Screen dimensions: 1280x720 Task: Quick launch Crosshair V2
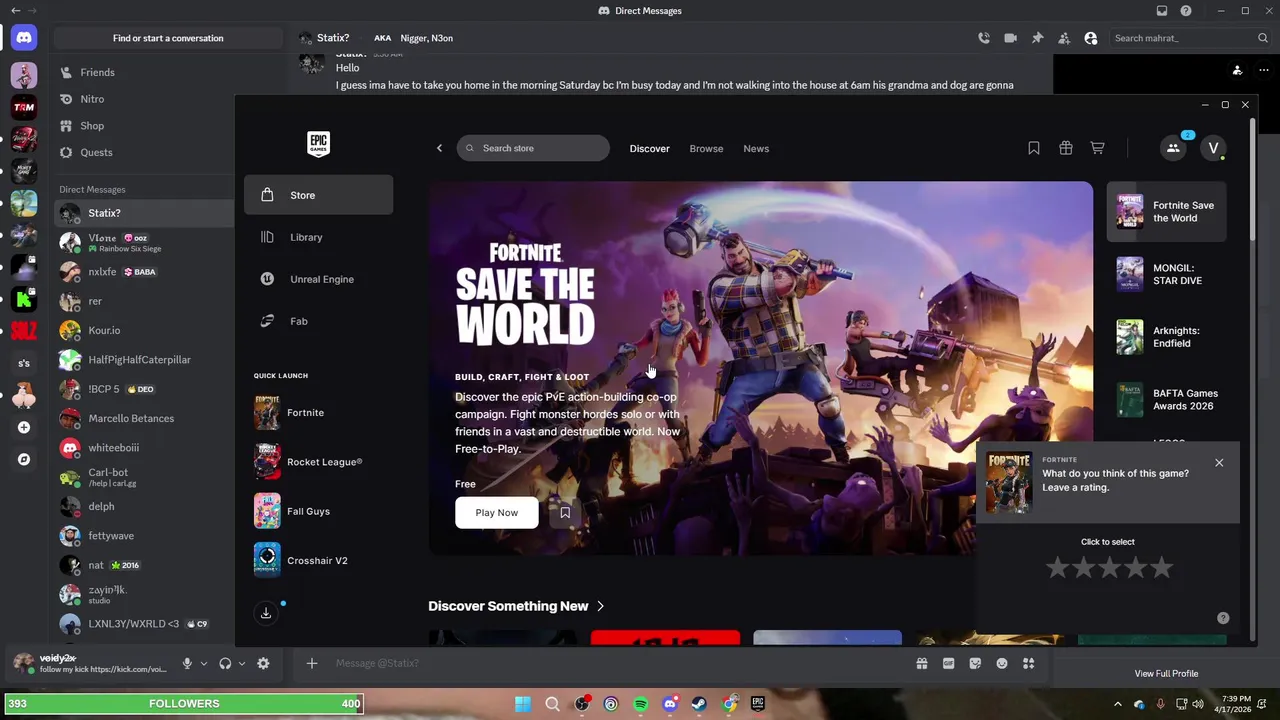click(x=318, y=560)
